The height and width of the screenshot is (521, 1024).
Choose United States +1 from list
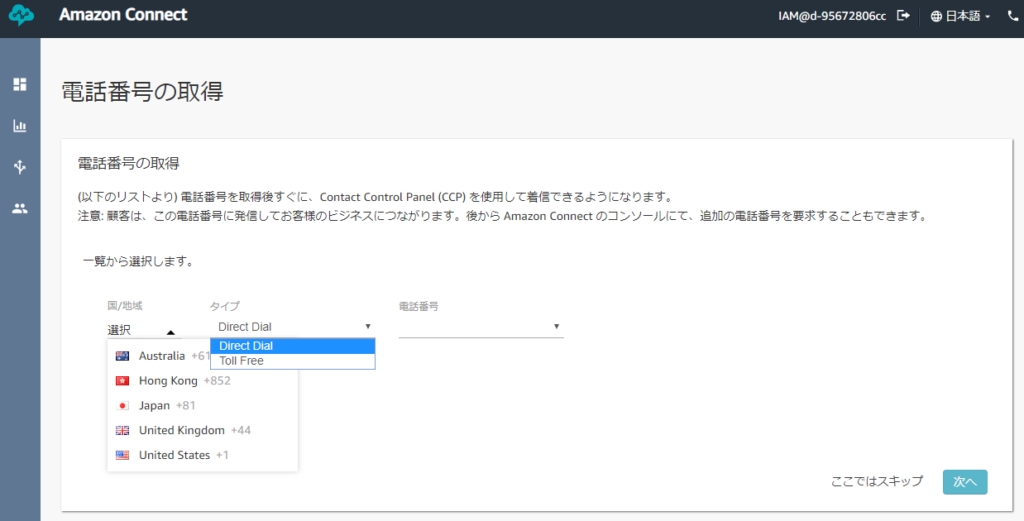point(202,455)
